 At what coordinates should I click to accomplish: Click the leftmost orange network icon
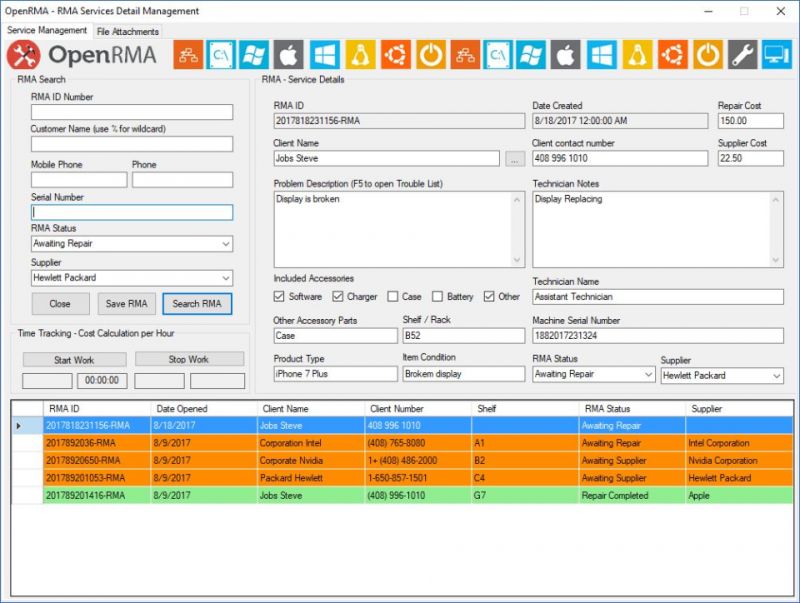(188, 55)
